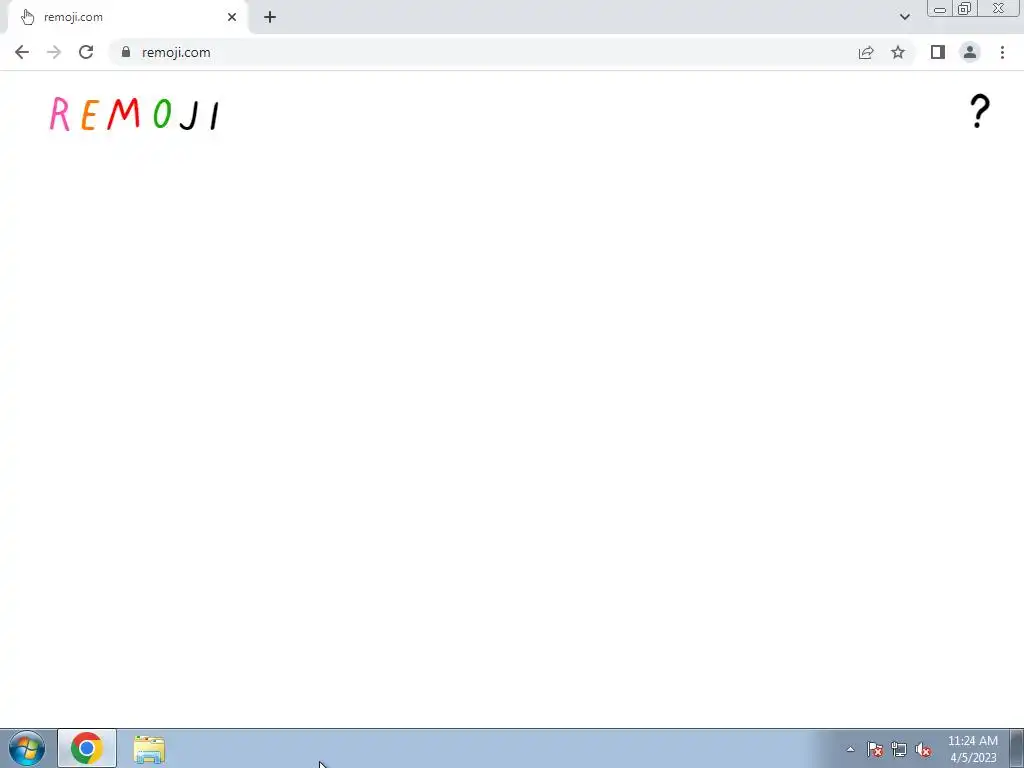1024x768 pixels.
Task: Bookmark this tab with the star icon
Action: click(898, 52)
